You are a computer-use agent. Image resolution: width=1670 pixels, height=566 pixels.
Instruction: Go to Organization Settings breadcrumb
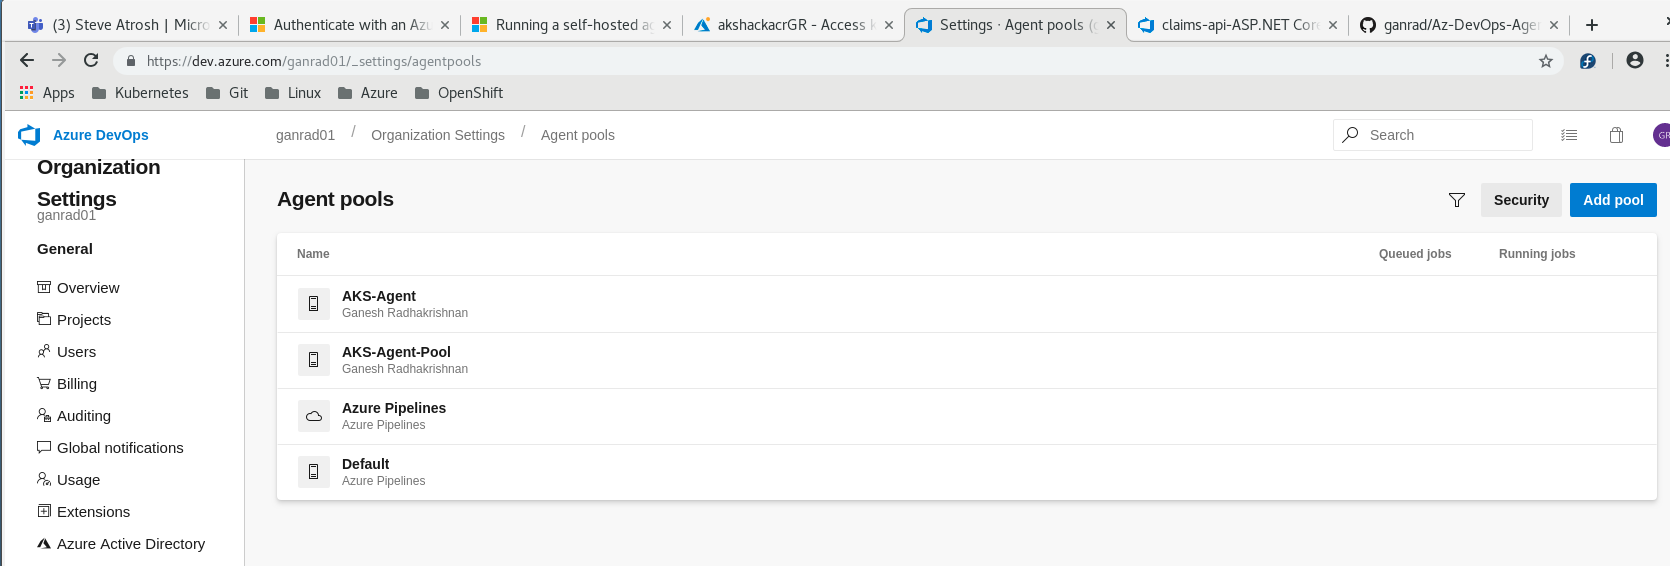pos(438,135)
